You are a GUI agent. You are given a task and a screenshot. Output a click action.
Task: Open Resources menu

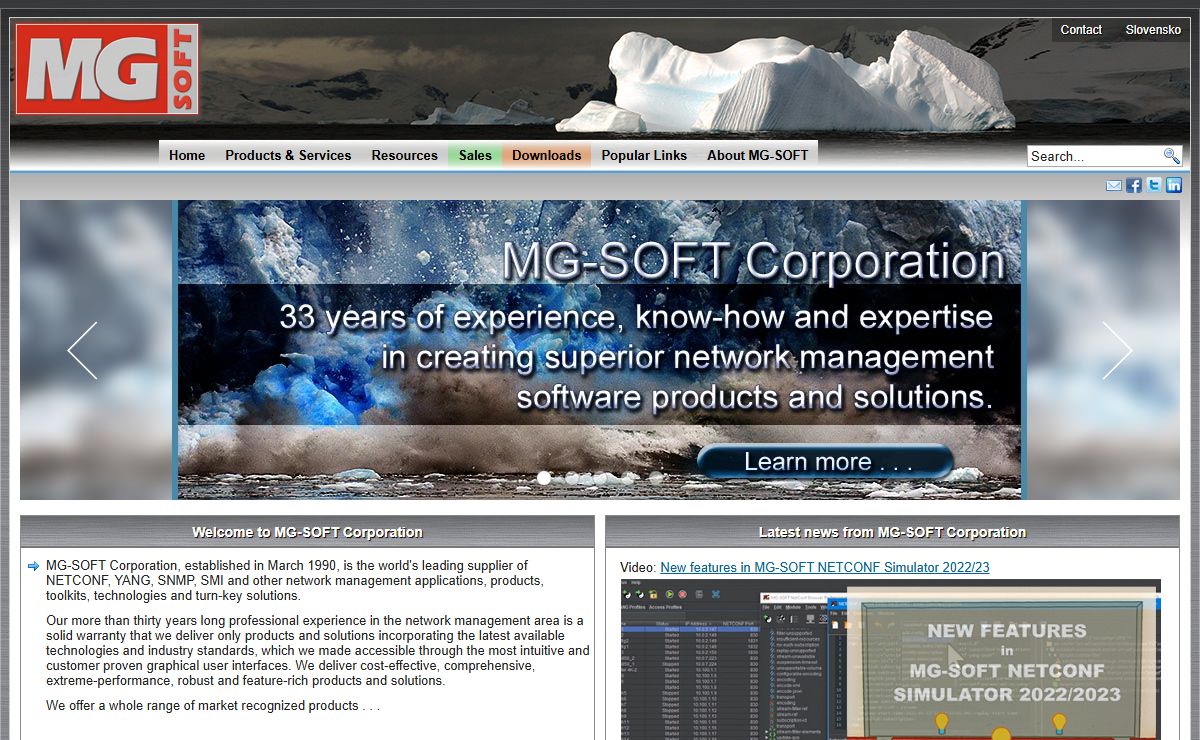(x=404, y=155)
